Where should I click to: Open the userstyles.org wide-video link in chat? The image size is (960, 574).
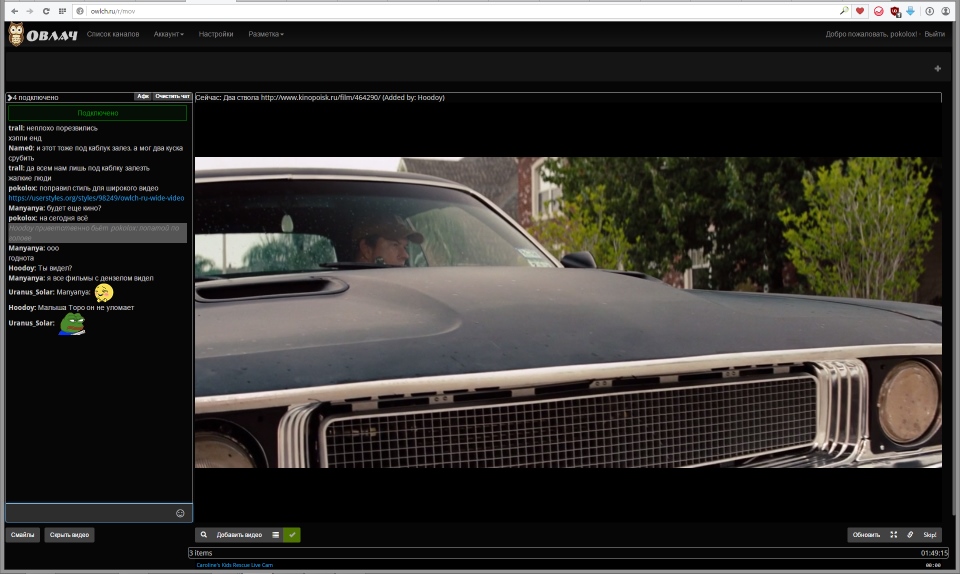point(96,198)
